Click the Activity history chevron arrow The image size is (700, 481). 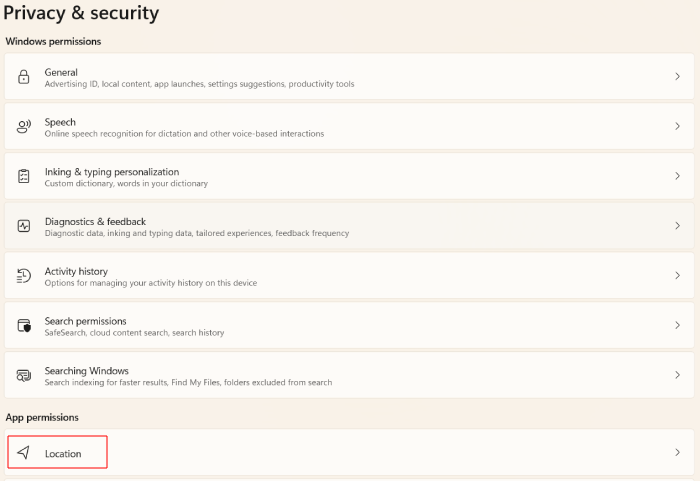point(677,276)
